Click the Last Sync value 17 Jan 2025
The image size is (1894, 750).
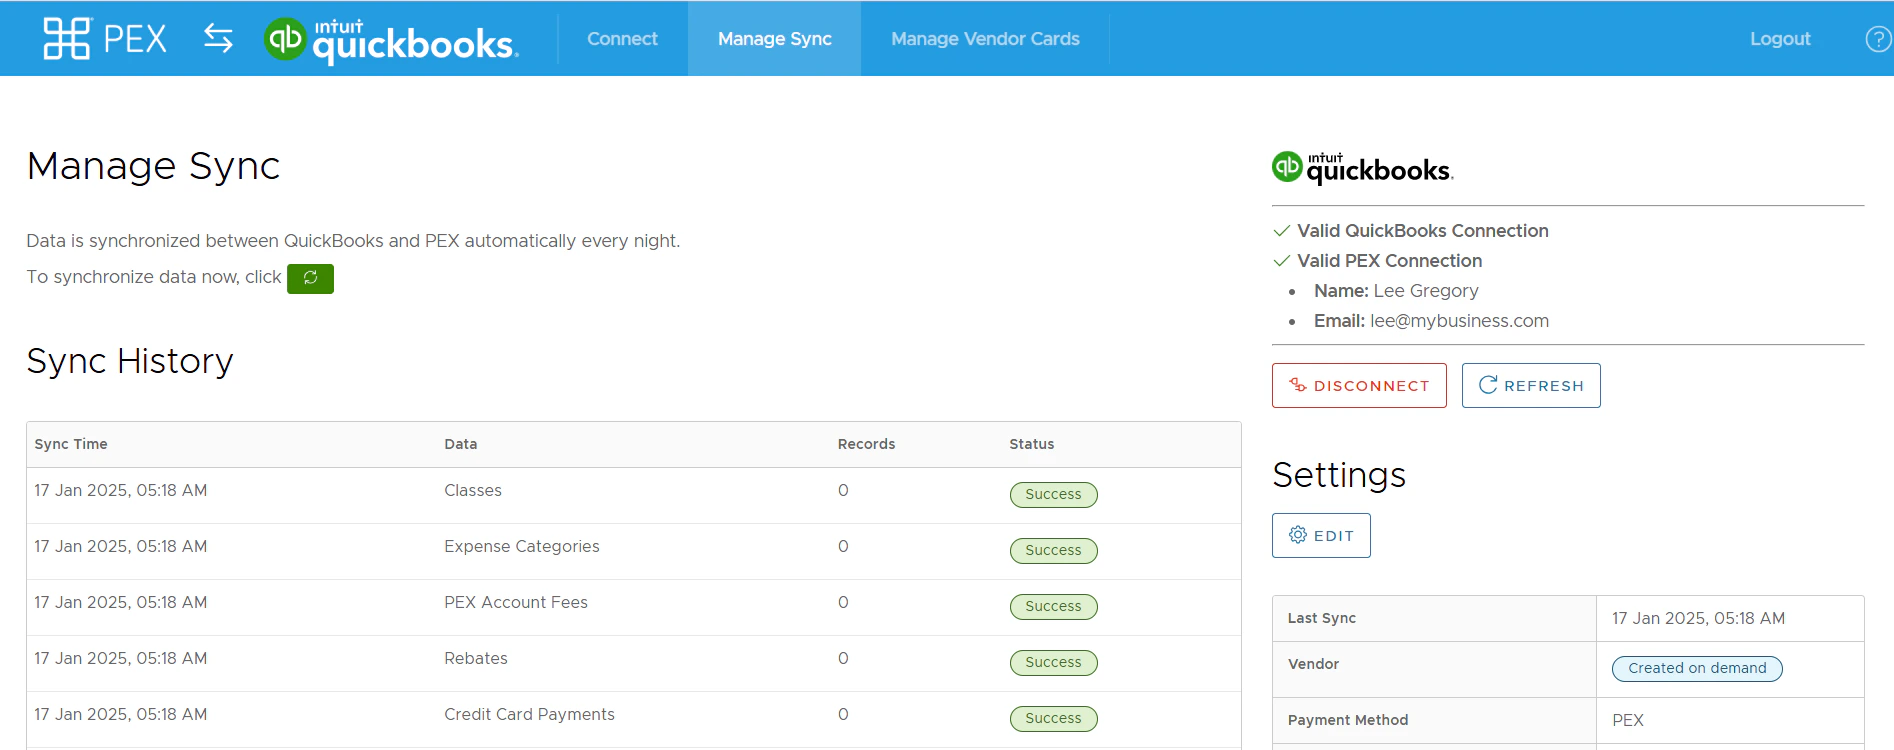[1698, 619]
